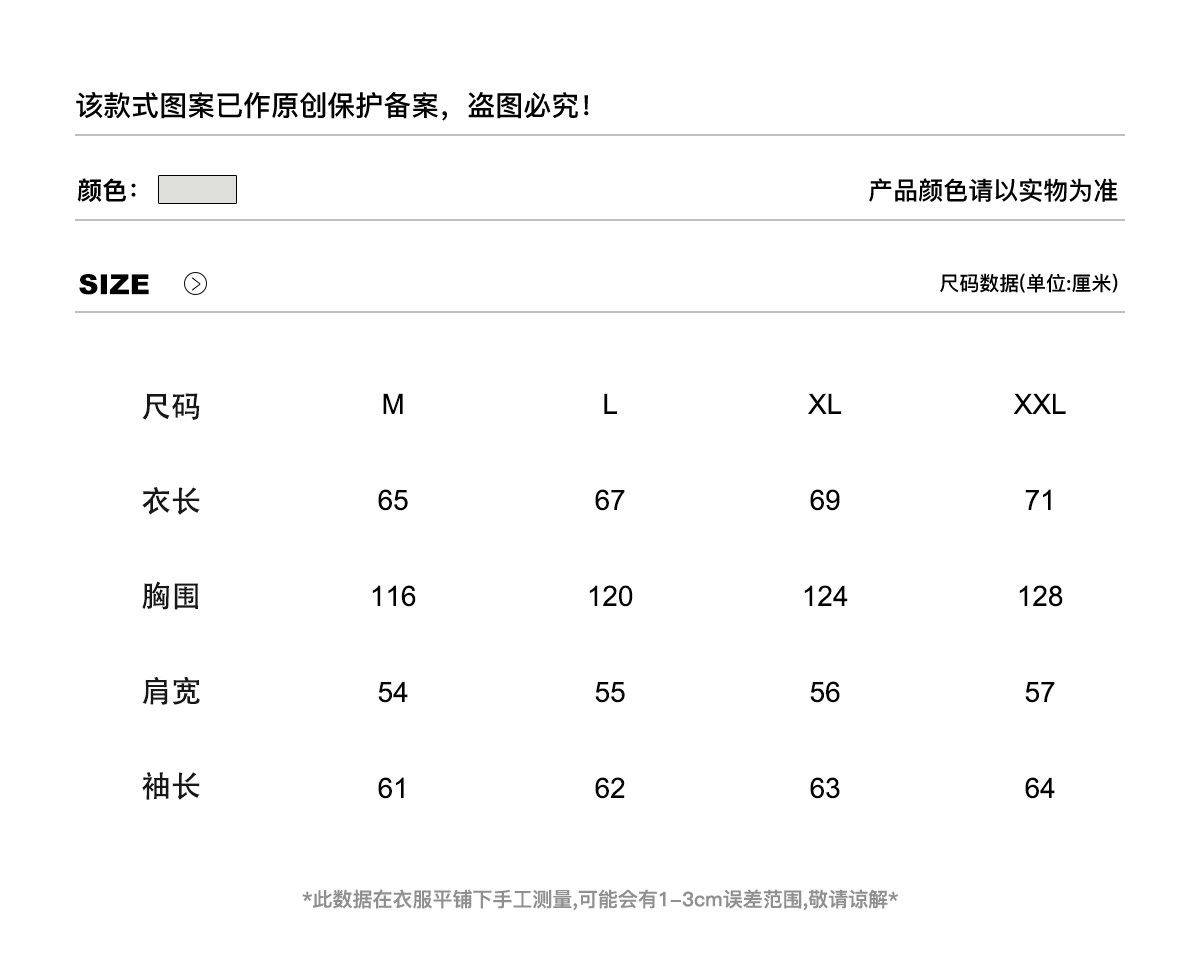The width and height of the screenshot is (1200, 980).
Task: Click the 'XL' size column header
Action: point(825,404)
